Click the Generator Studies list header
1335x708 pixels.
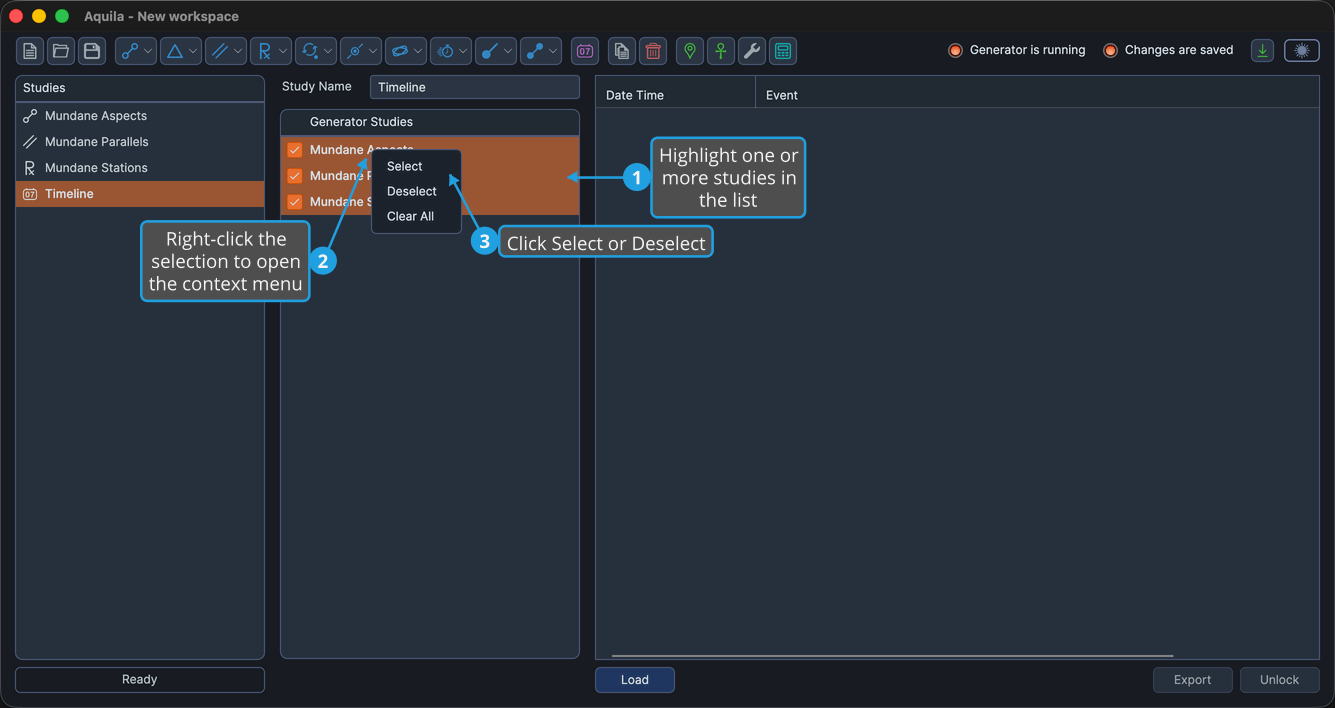[430, 122]
